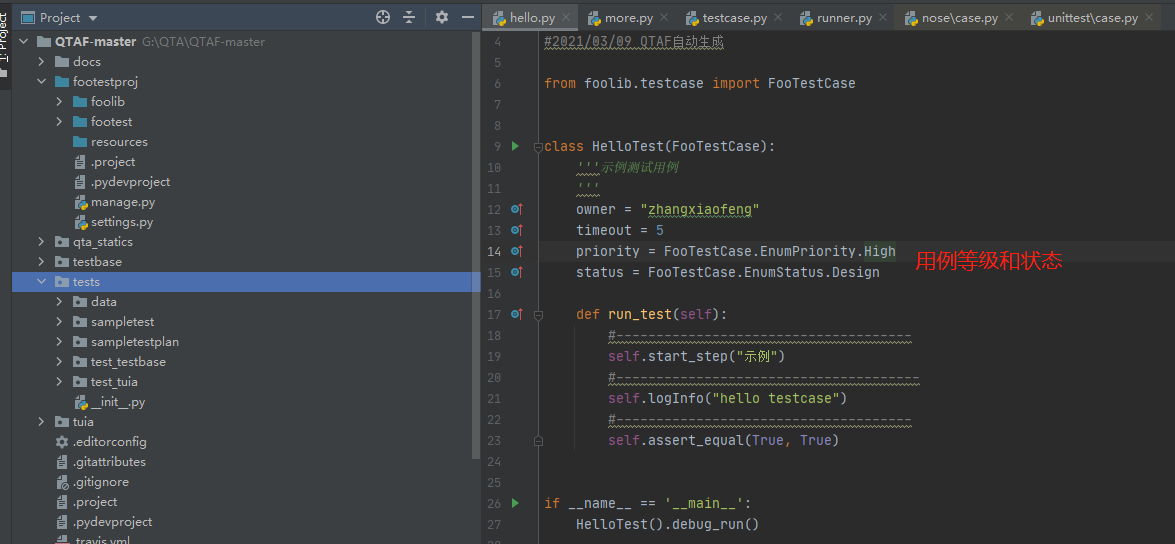Viewport: 1175px width, 544px height.
Task: Click the collapse all icon in Project panel
Action: (x=409, y=17)
